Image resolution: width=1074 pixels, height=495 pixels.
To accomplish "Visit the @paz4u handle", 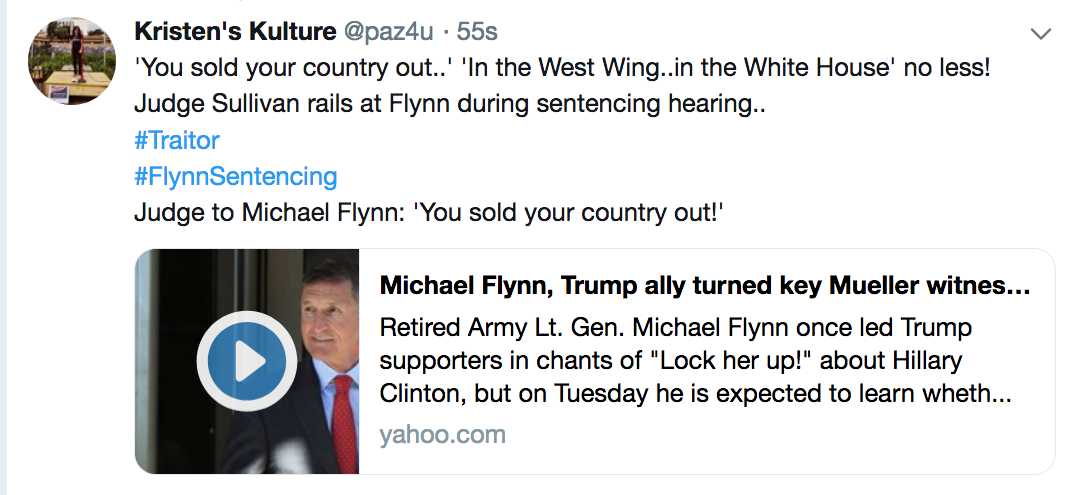I will pos(389,31).
